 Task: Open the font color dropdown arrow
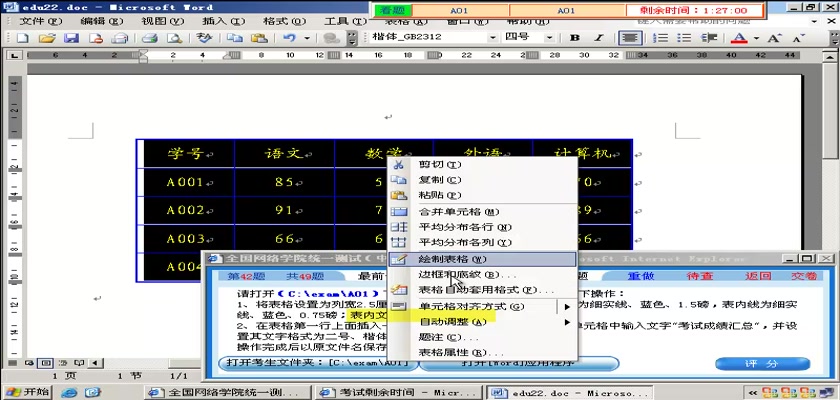coord(756,38)
